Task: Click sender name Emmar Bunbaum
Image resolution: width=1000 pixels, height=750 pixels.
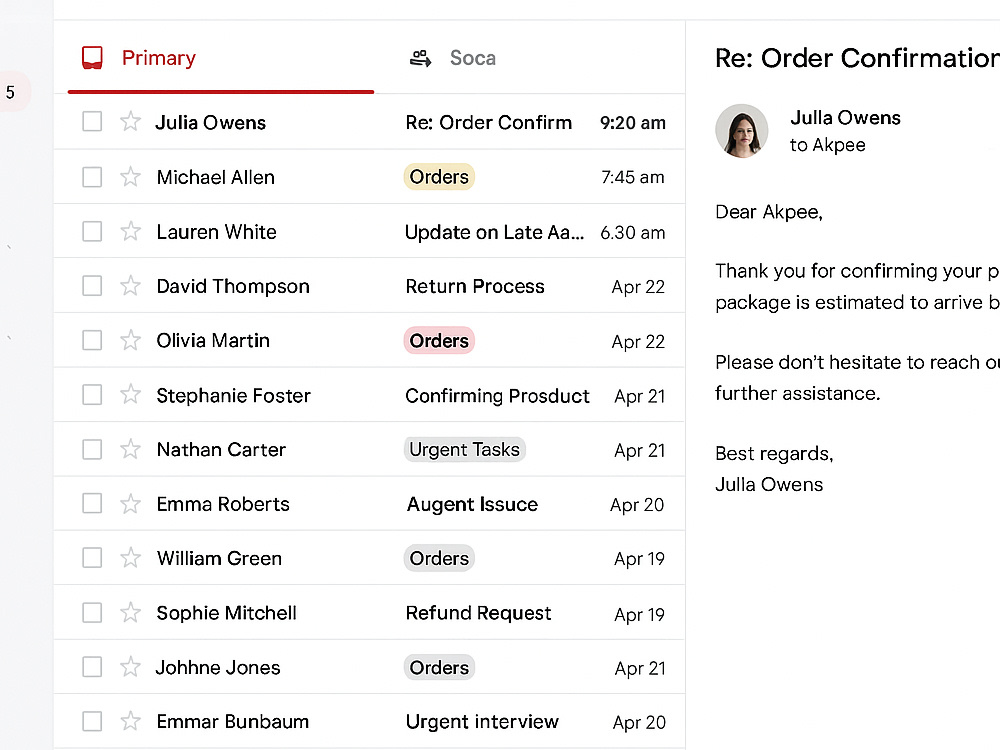Action: coord(233,722)
